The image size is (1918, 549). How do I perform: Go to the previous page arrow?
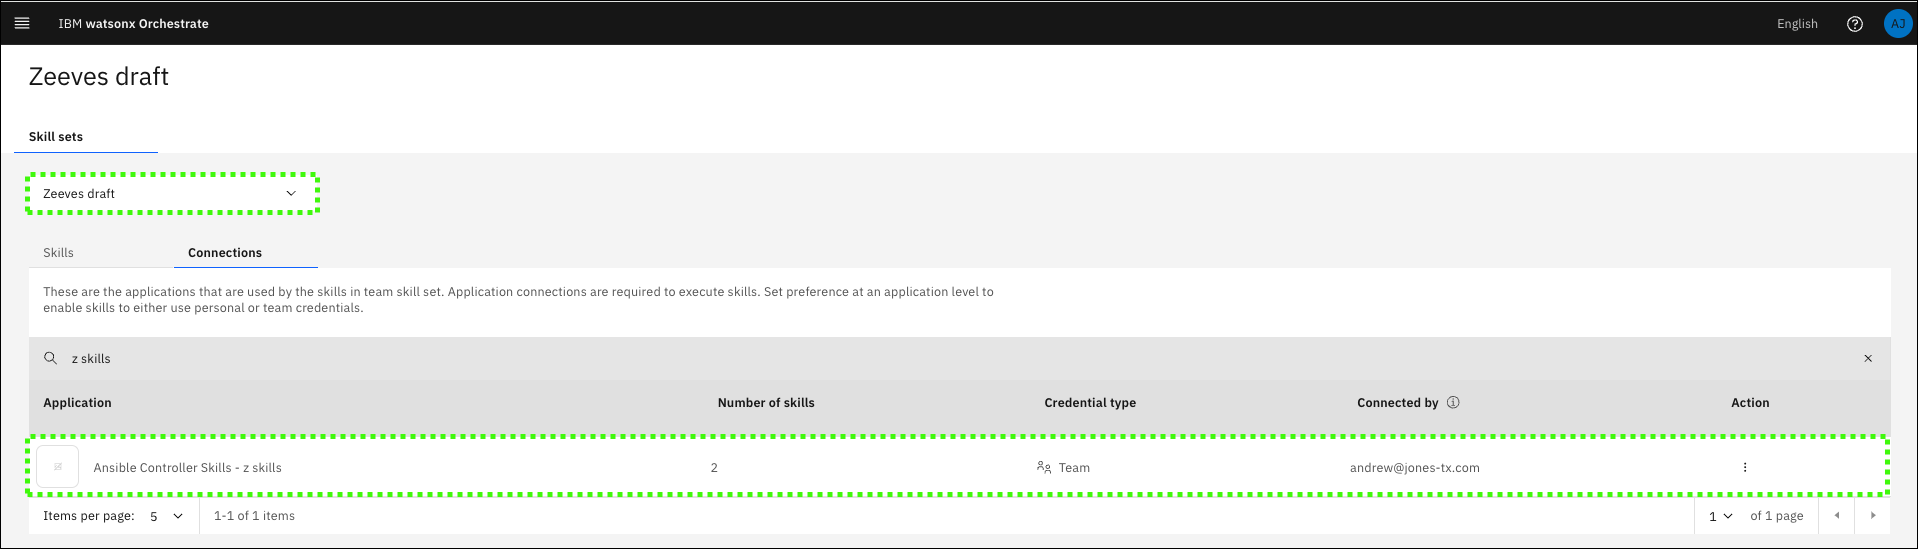1836,516
